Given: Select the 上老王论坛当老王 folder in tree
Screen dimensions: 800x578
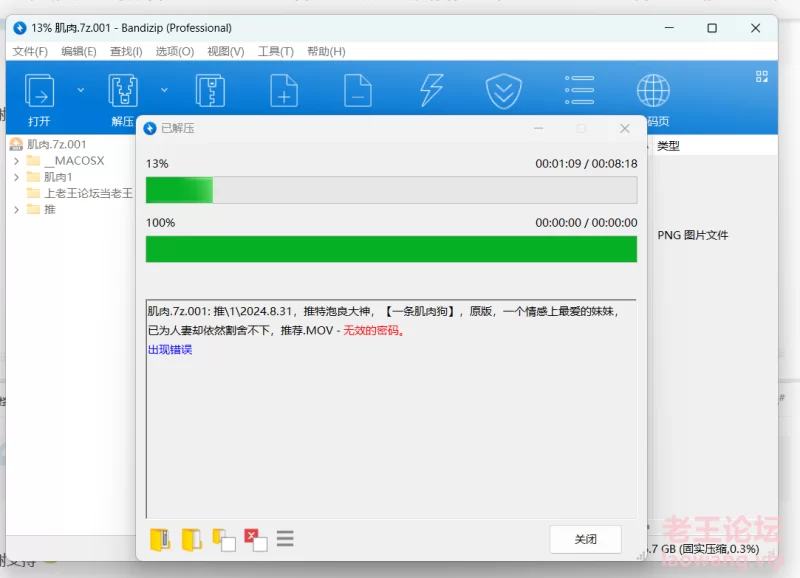Looking at the screenshot, I should [x=80, y=193].
